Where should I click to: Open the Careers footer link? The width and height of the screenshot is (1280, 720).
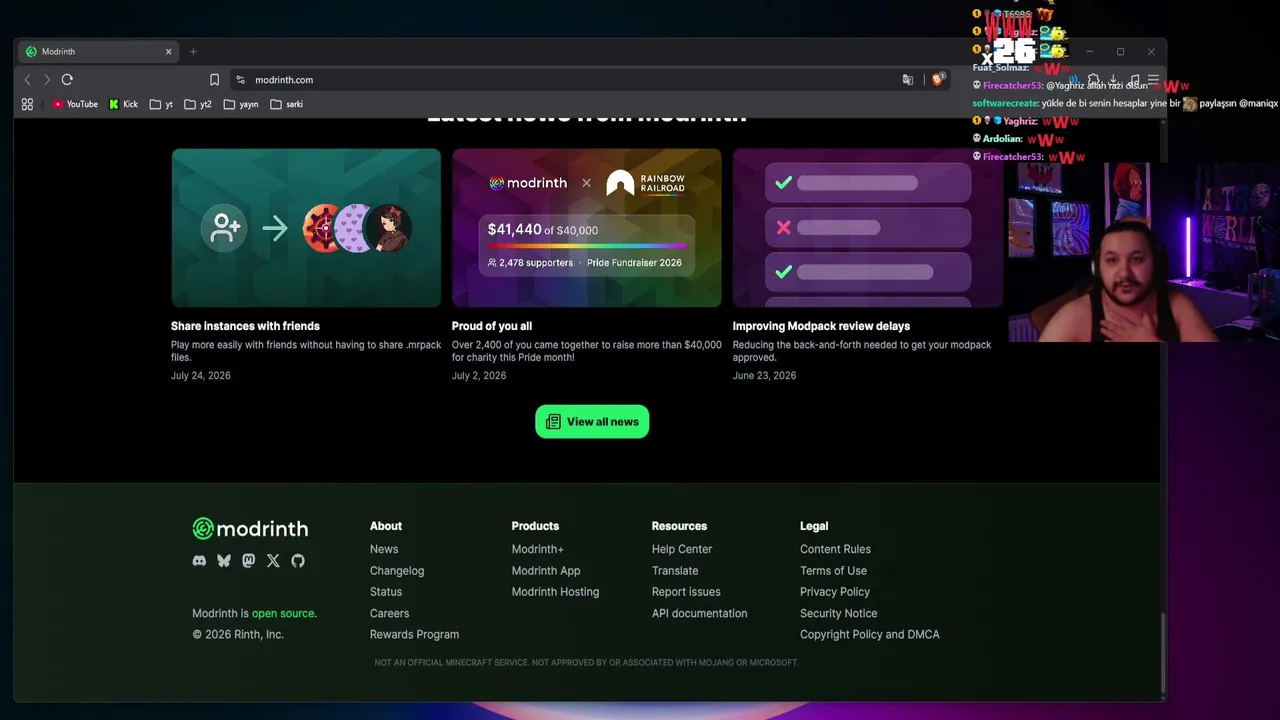389,614
